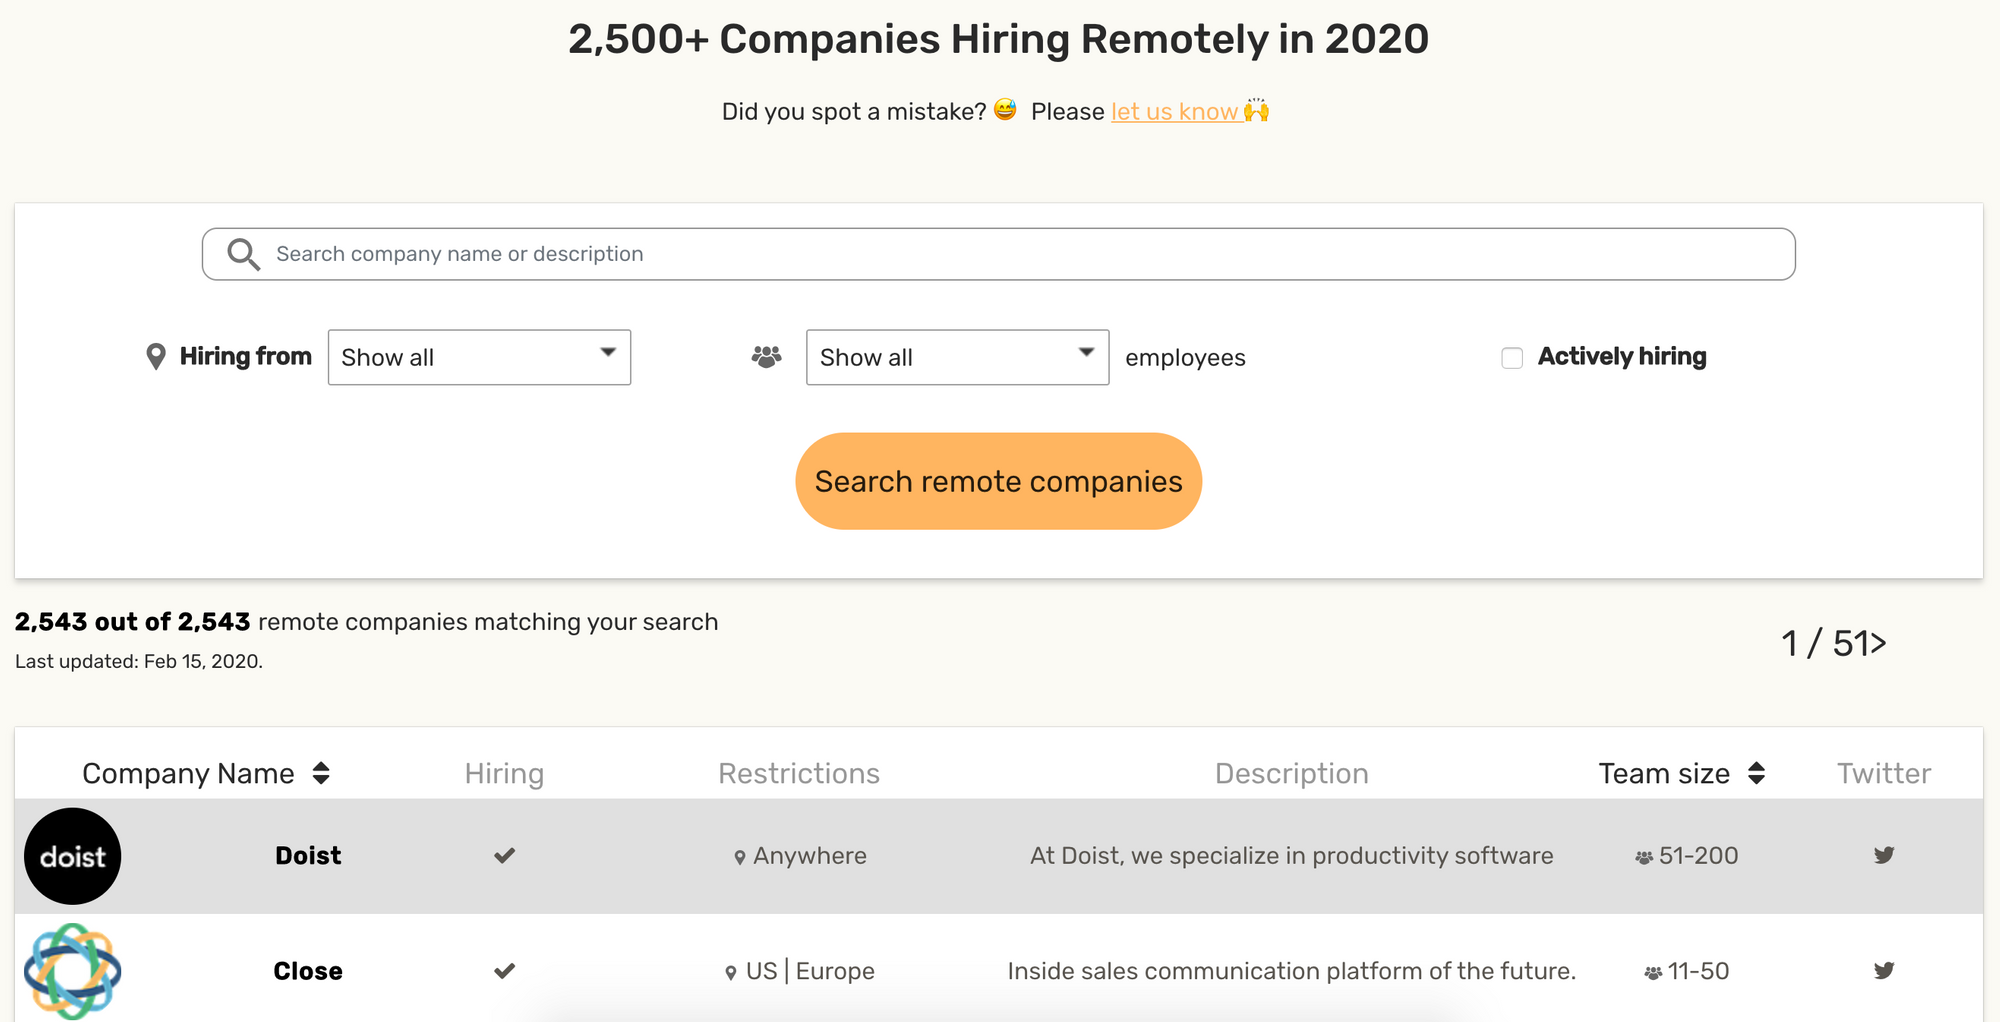Click the Twitter icon in the Close row
The height and width of the screenshot is (1022, 2000).
[x=1883, y=970]
